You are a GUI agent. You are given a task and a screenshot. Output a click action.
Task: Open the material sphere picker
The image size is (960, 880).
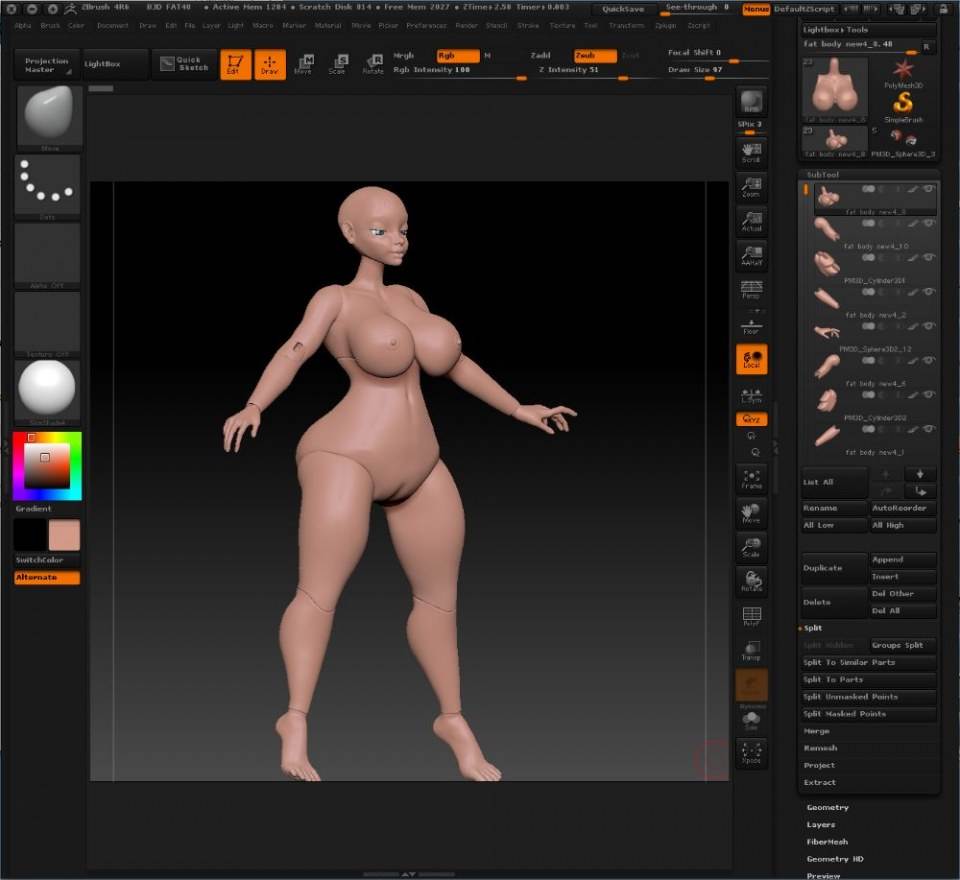pos(47,392)
